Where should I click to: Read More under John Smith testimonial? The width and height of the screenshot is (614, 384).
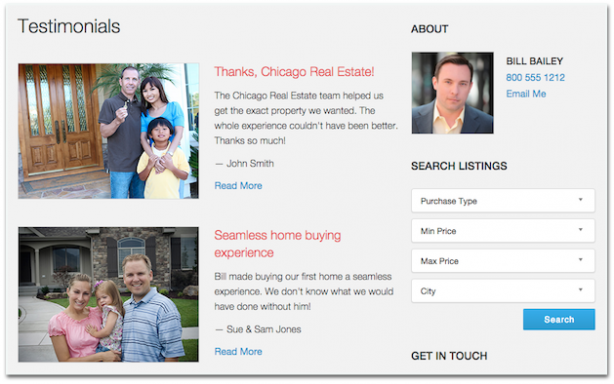(238, 186)
